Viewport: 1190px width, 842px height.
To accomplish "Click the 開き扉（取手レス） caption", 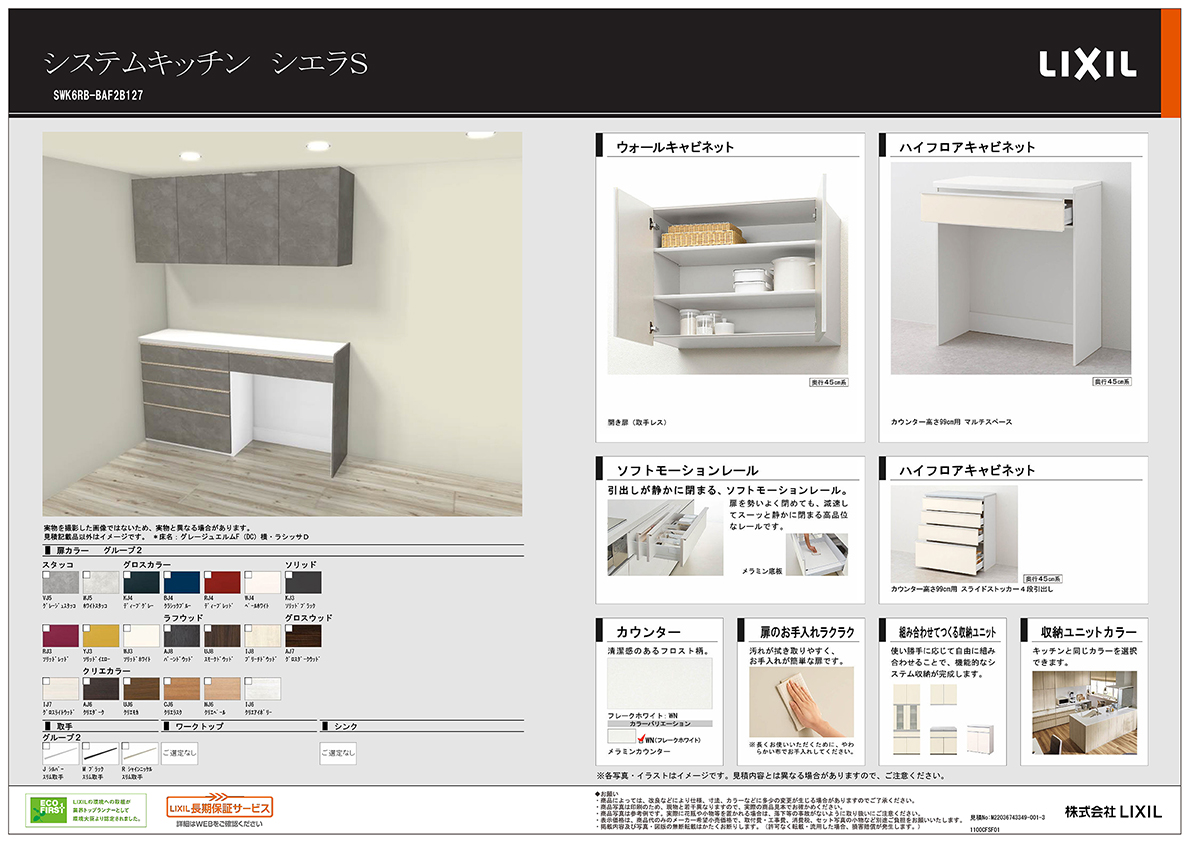I will pyautogui.click(x=638, y=422).
